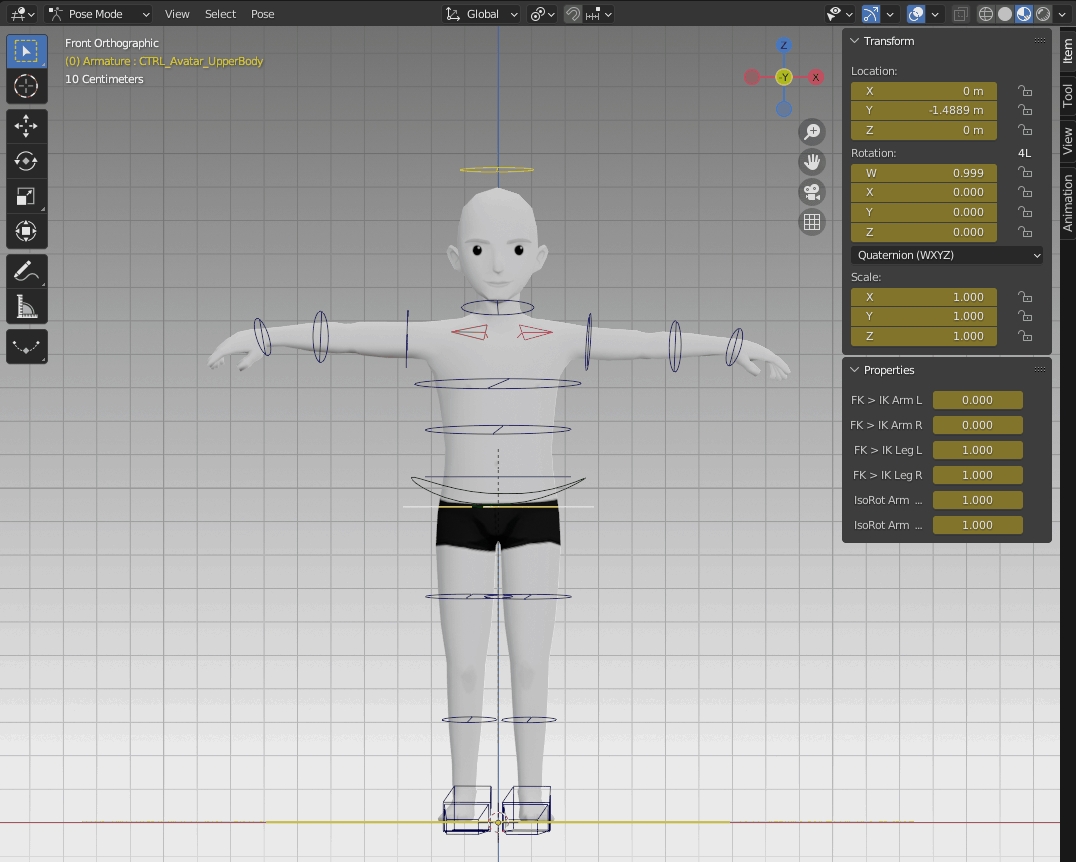Toggle the Location X lock

pos(1025,91)
